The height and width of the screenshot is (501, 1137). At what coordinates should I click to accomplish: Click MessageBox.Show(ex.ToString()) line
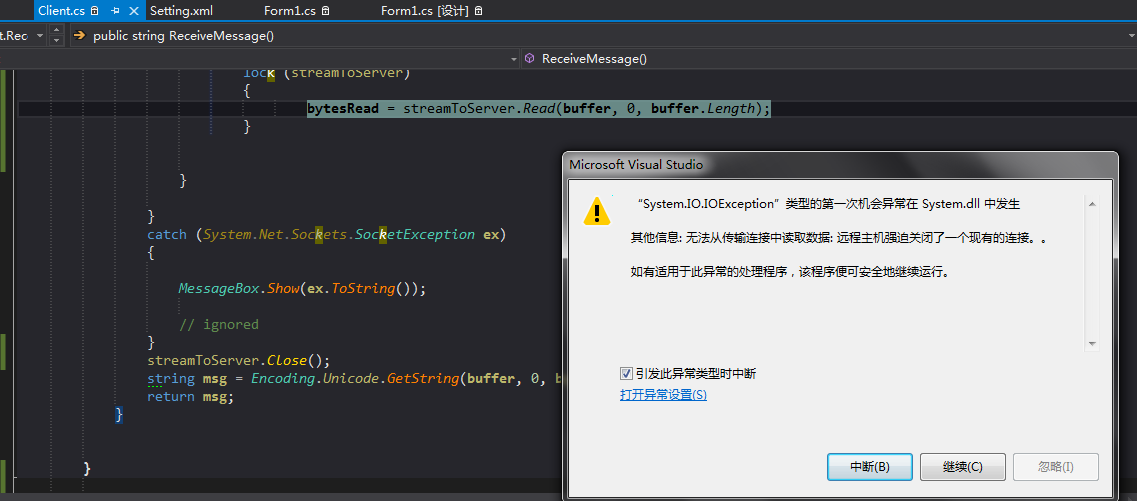302,289
